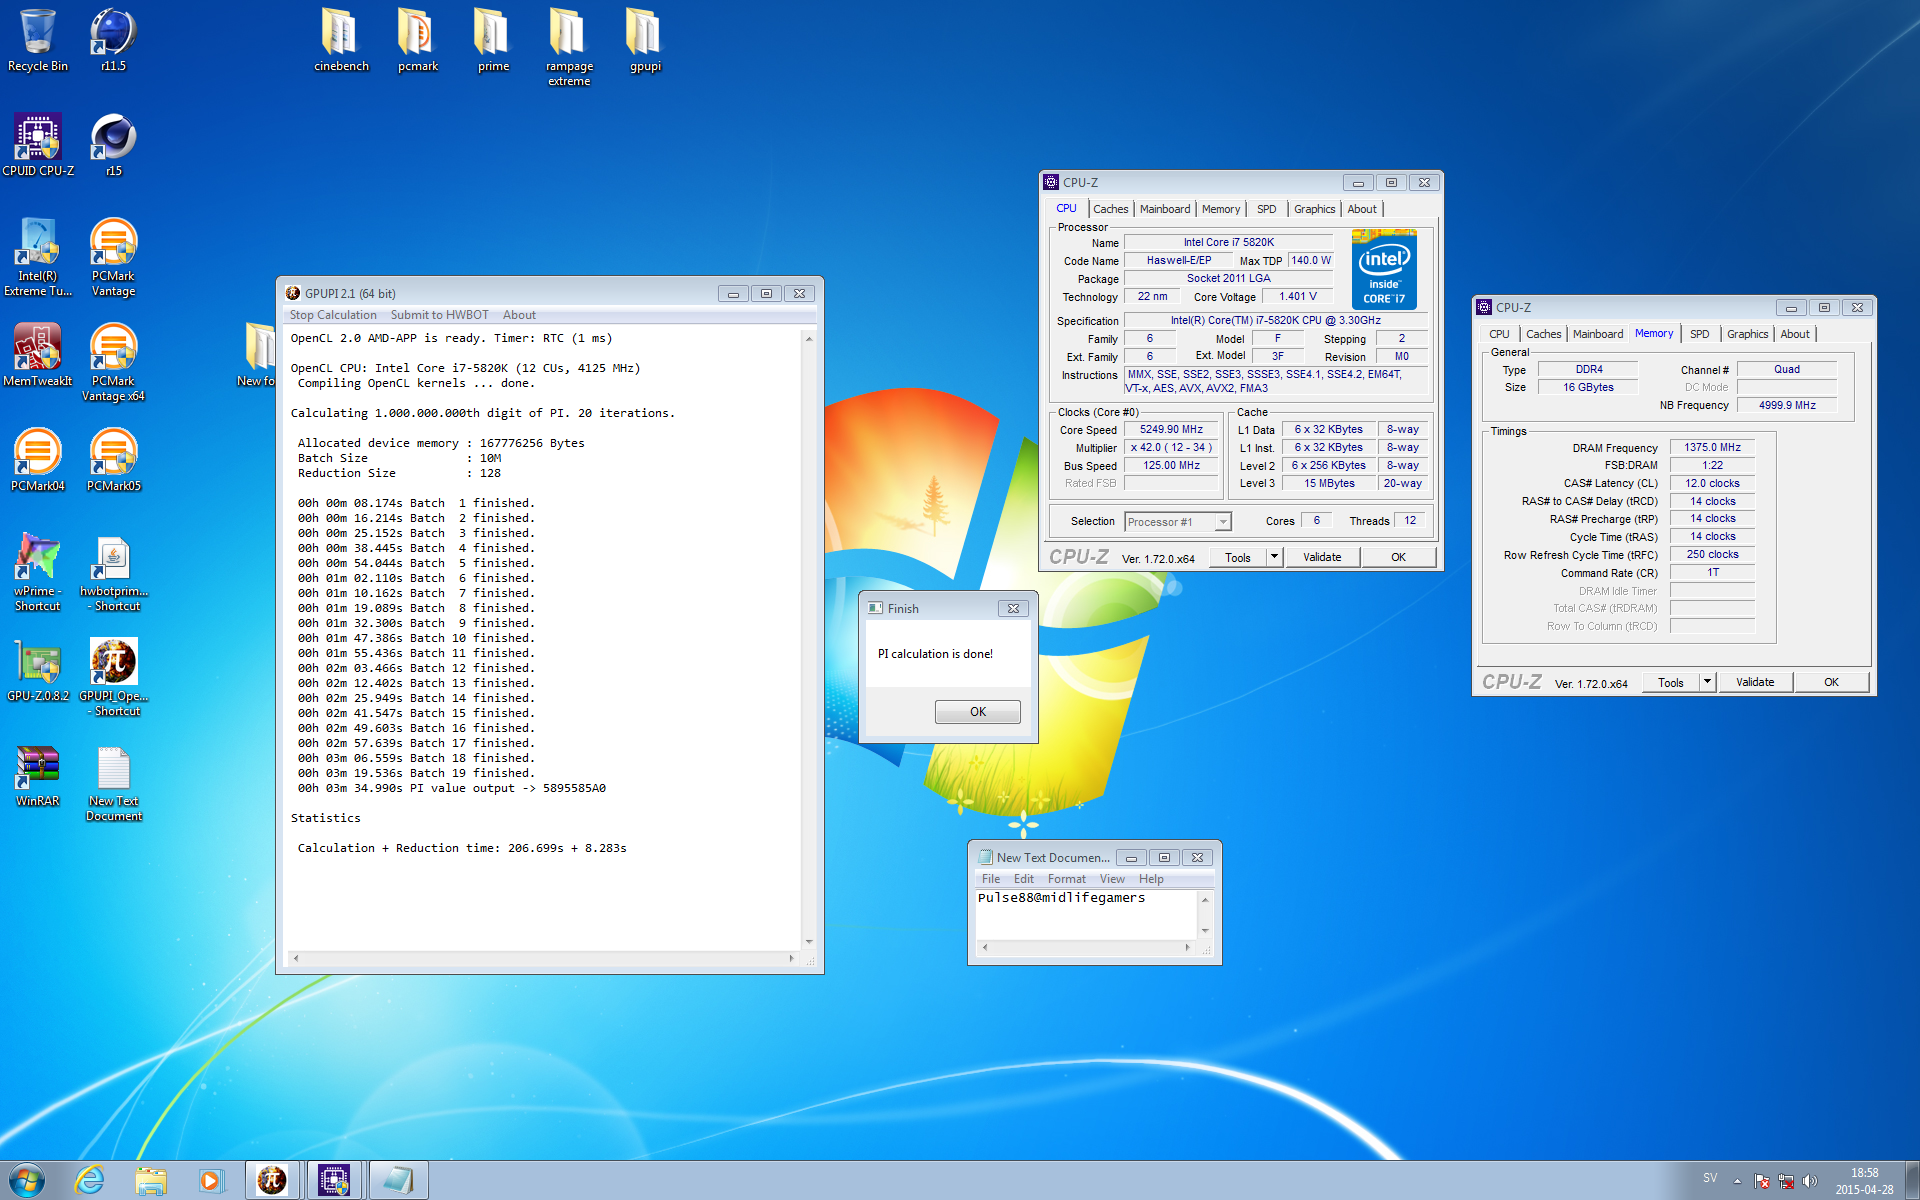Click OK in right CPU-Z window

(1831, 682)
